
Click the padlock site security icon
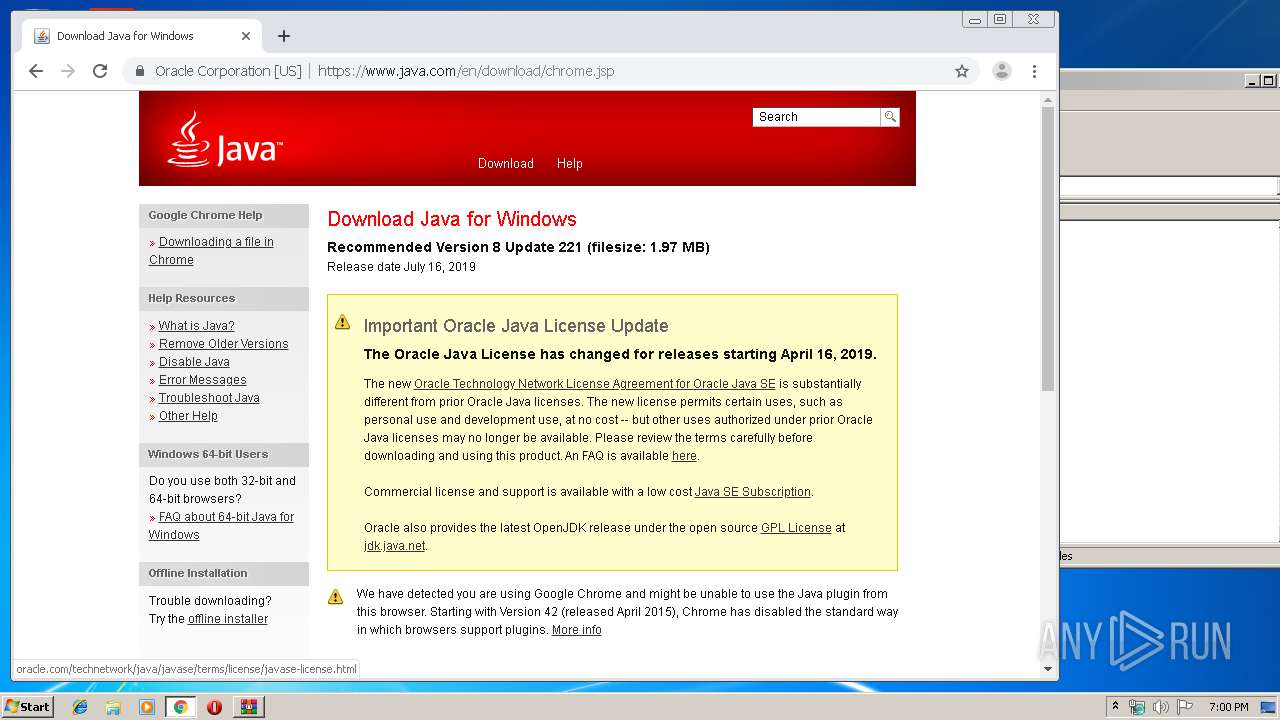pos(141,71)
